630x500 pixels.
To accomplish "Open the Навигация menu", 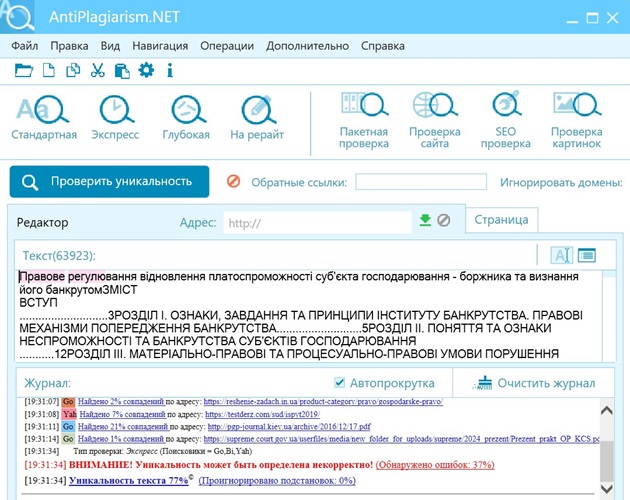I will tap(160, 46).
